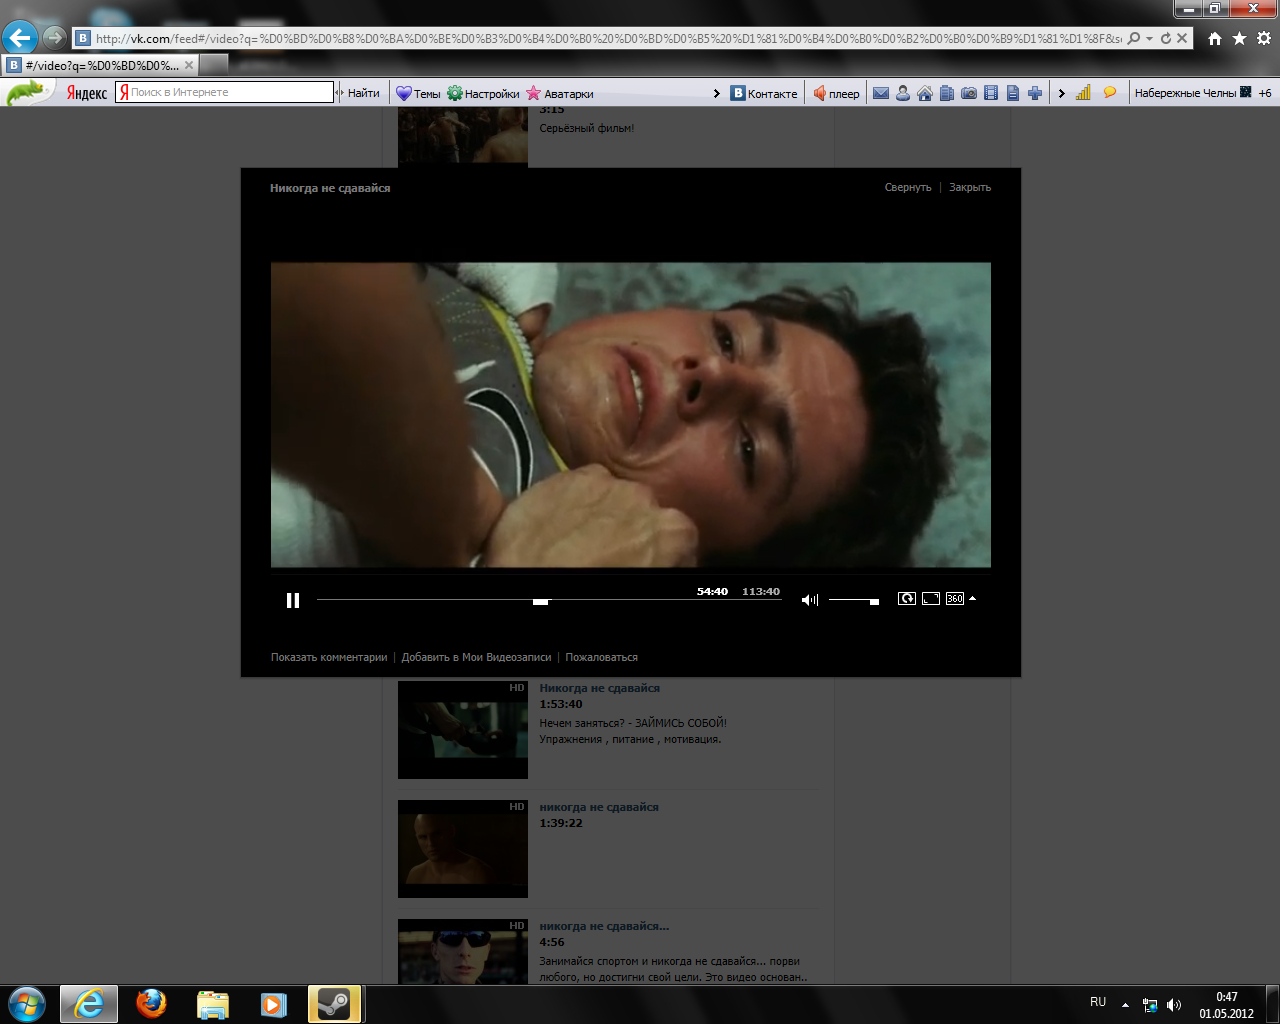Viewport: 1280px width, 1024px height.
Task: Open browser Home icon
Action: [1215, 38]
